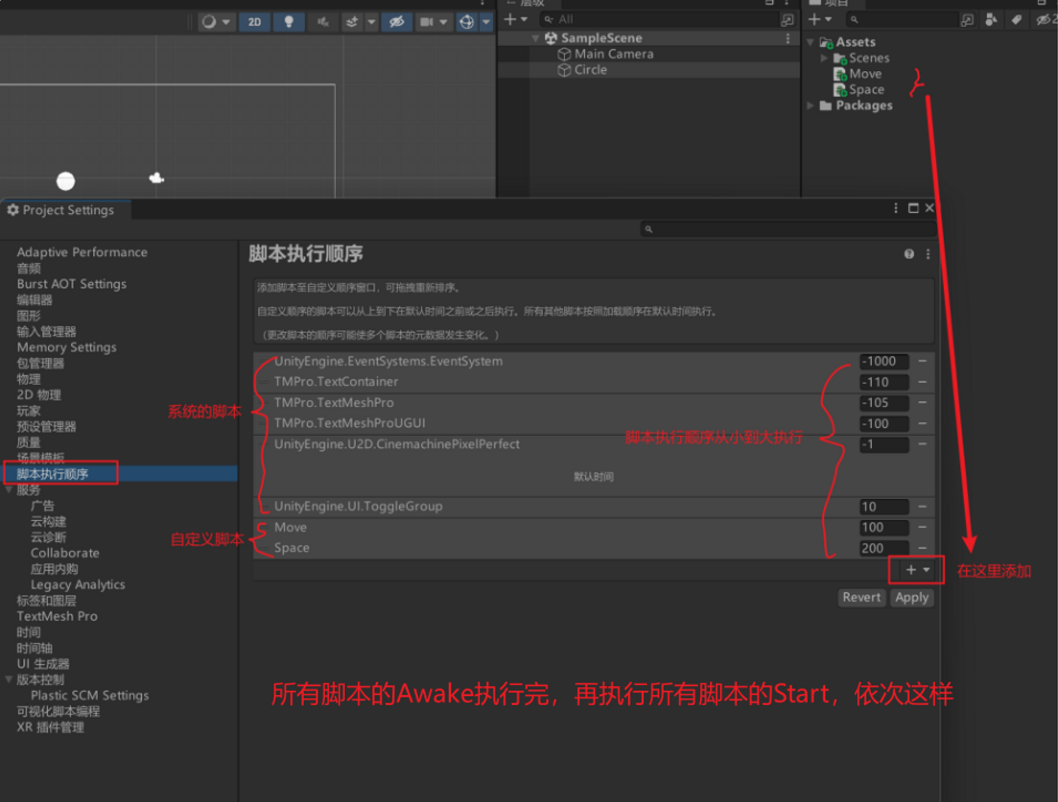Viewport: 1058px width, 802px height.
Task: Open SampleScene options kebab menu
Action: pos(787,38)
